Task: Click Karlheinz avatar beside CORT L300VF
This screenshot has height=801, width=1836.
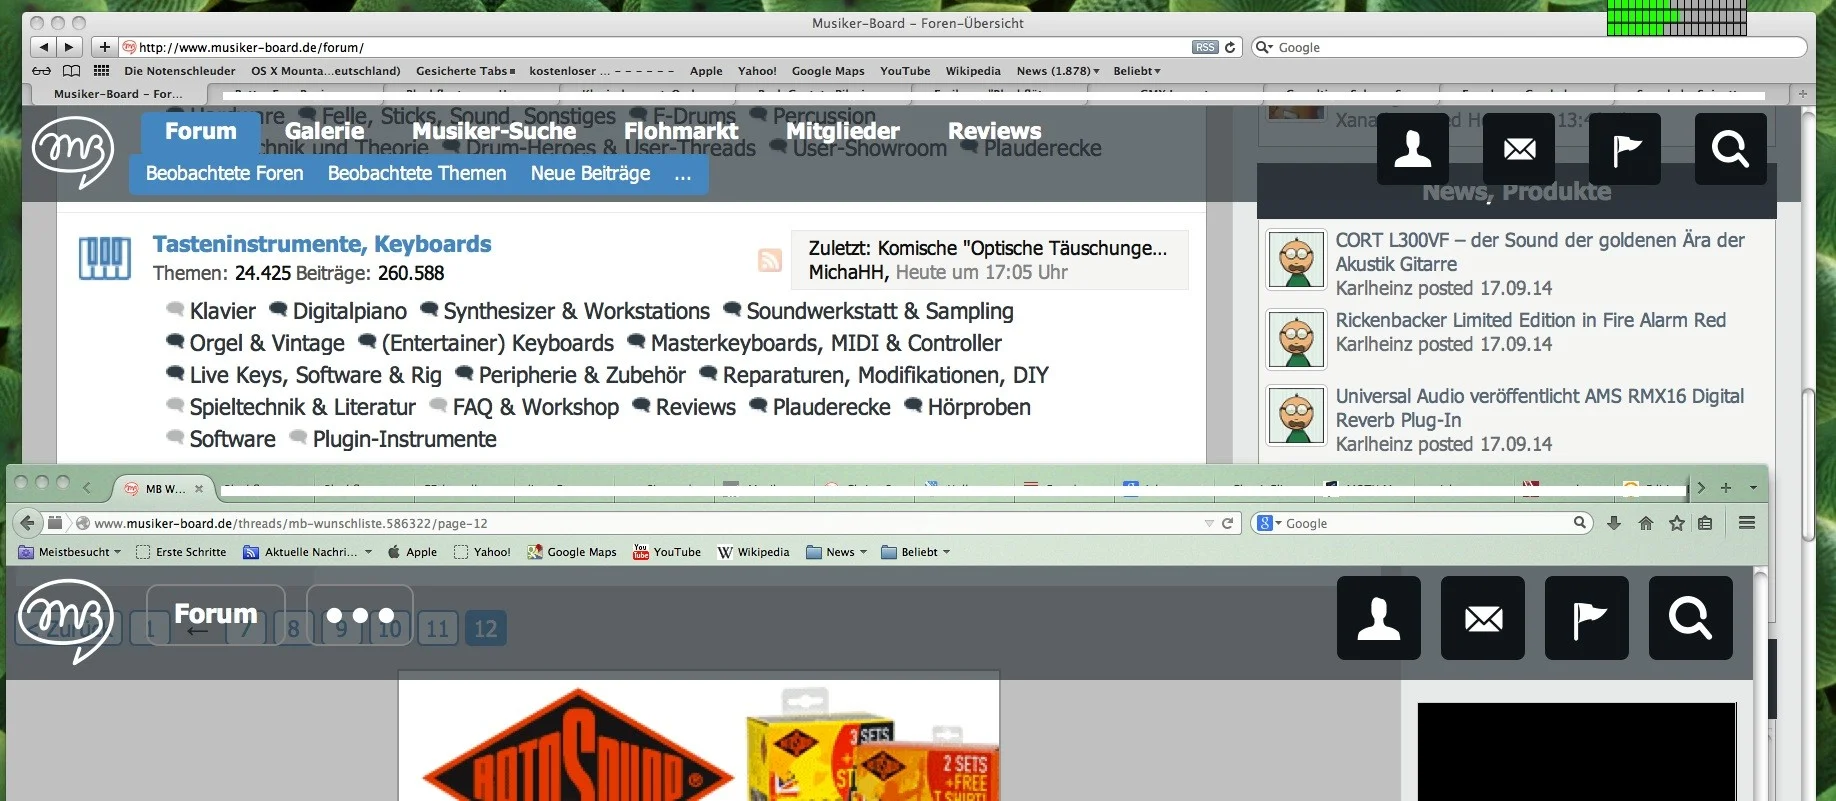Action: pyautogui.click(x=1296, y=260)
